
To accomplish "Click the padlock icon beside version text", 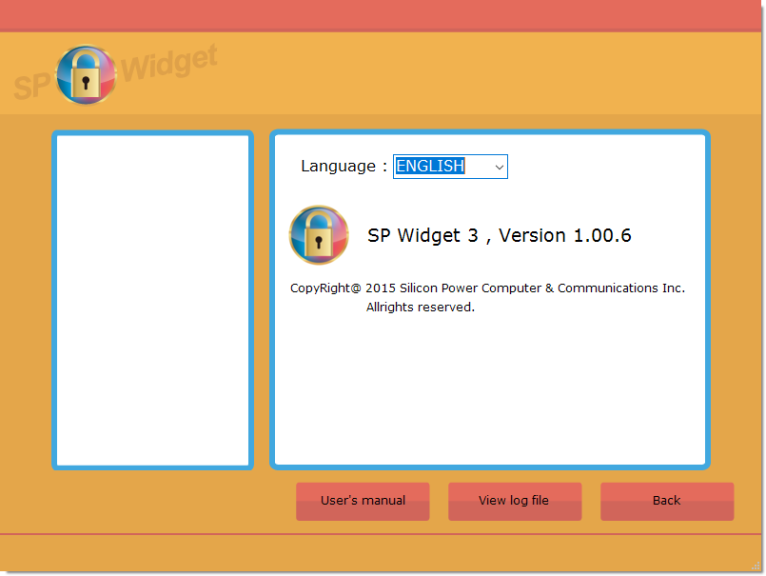I will tap(319, 235).
